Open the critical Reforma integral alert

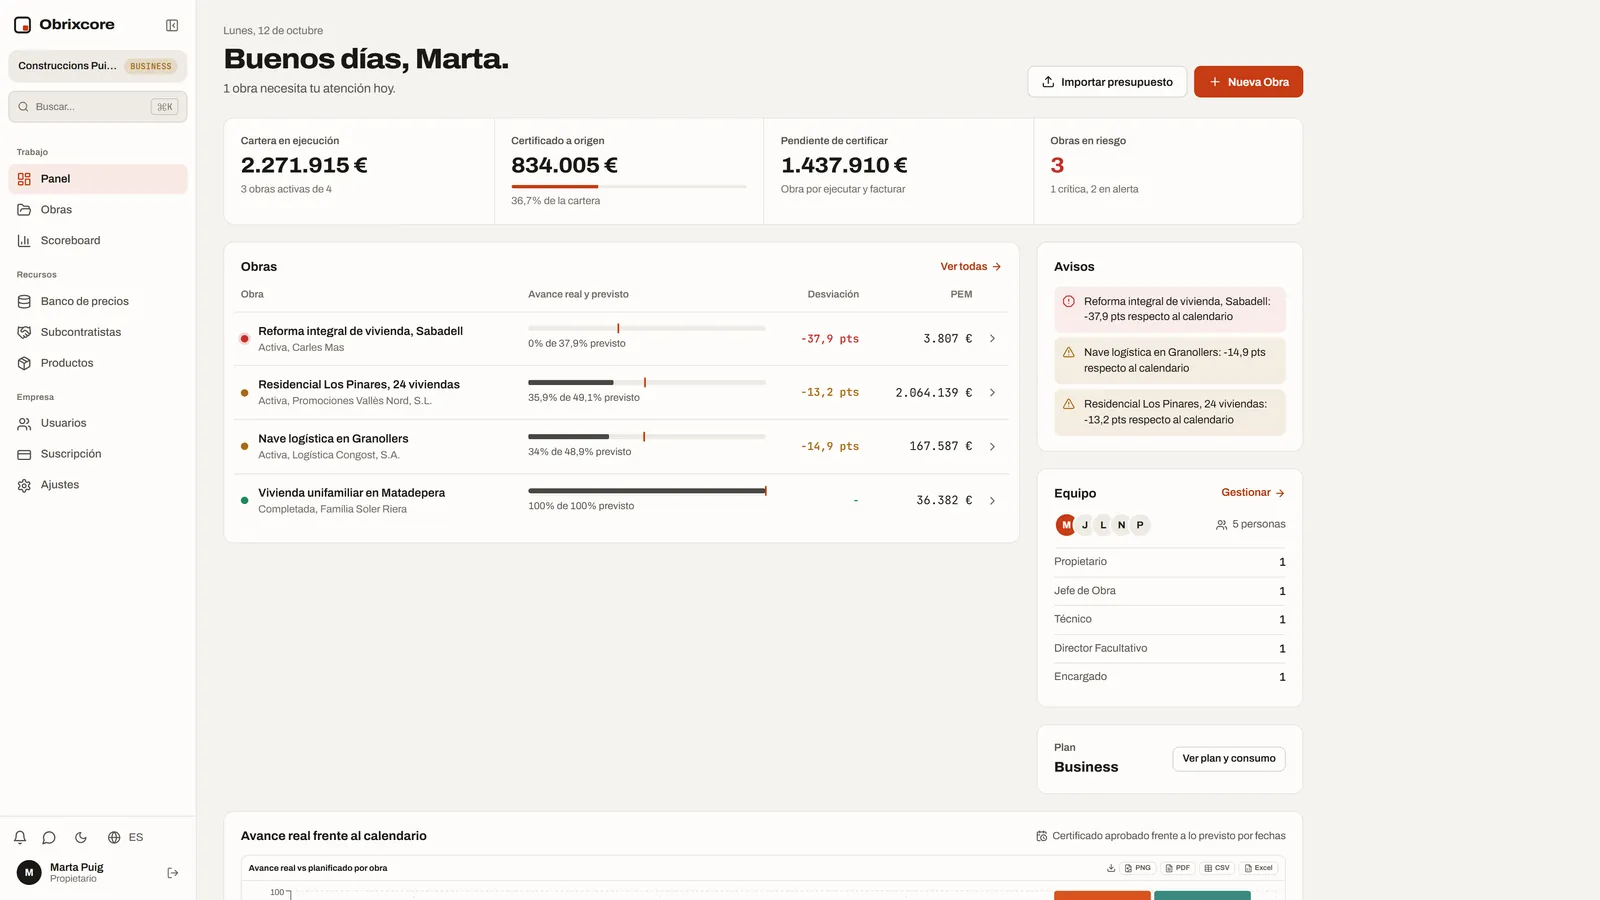(1169, 309)
